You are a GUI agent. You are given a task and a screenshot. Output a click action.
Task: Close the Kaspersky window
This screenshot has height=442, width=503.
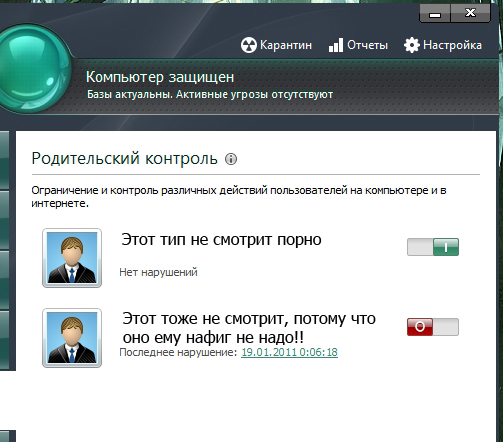tap(470, 13)
